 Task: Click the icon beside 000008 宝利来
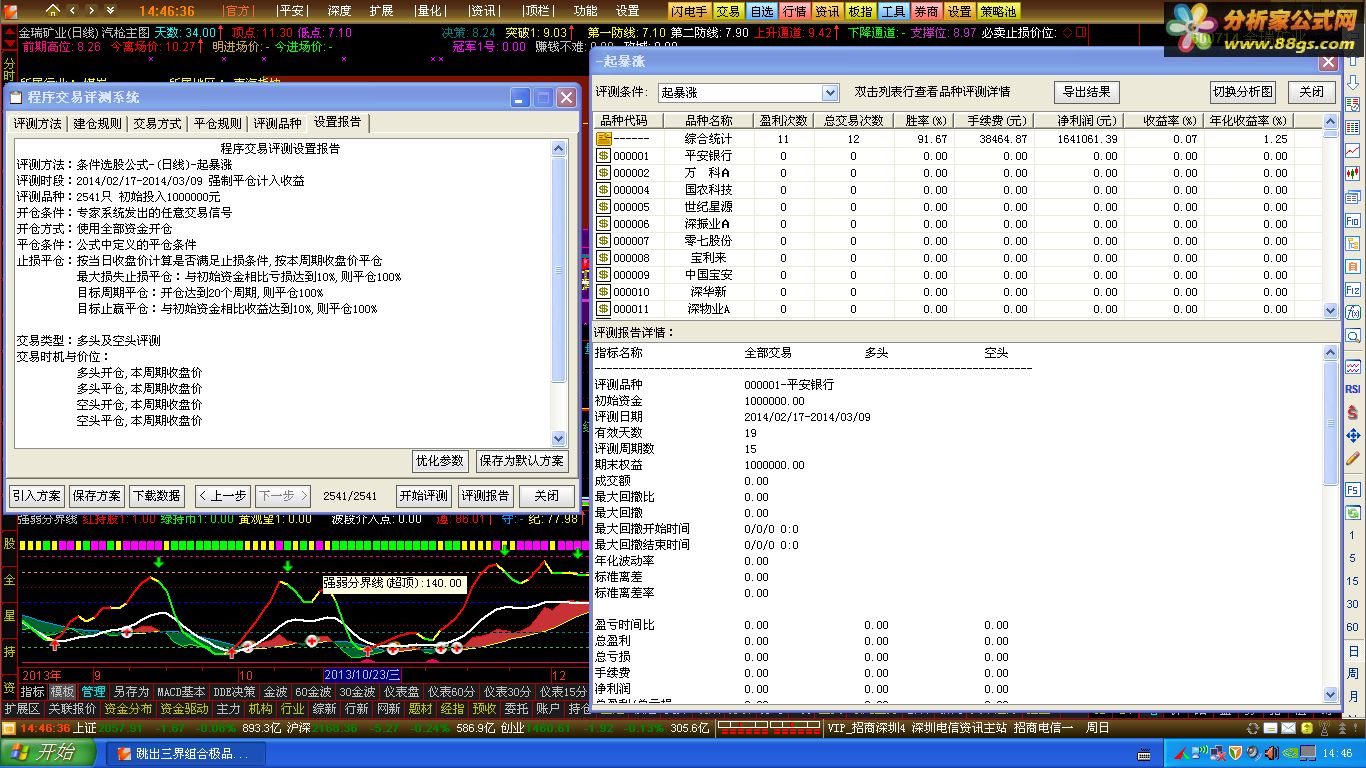click(604, 258)
